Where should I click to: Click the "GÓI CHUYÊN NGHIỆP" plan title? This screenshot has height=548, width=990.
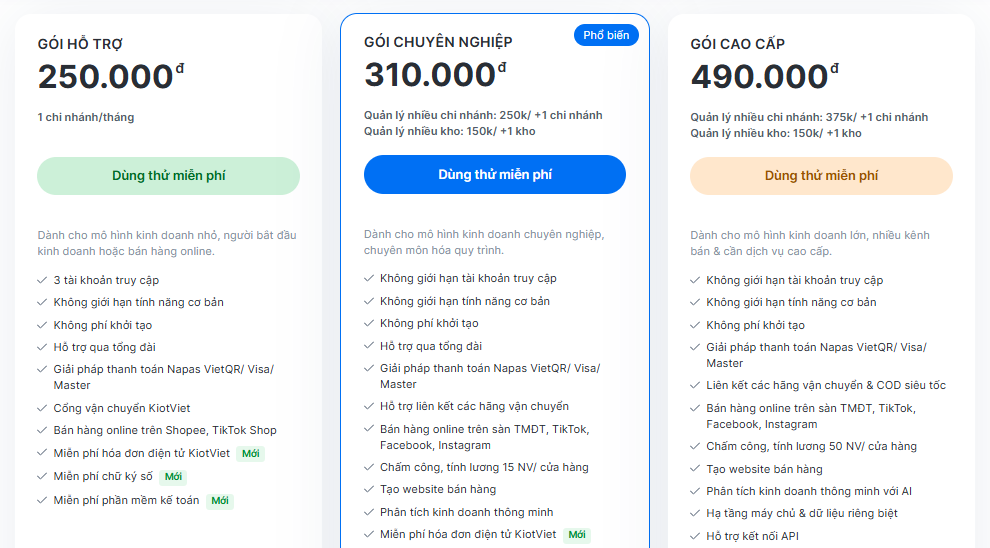click(438, 42)
